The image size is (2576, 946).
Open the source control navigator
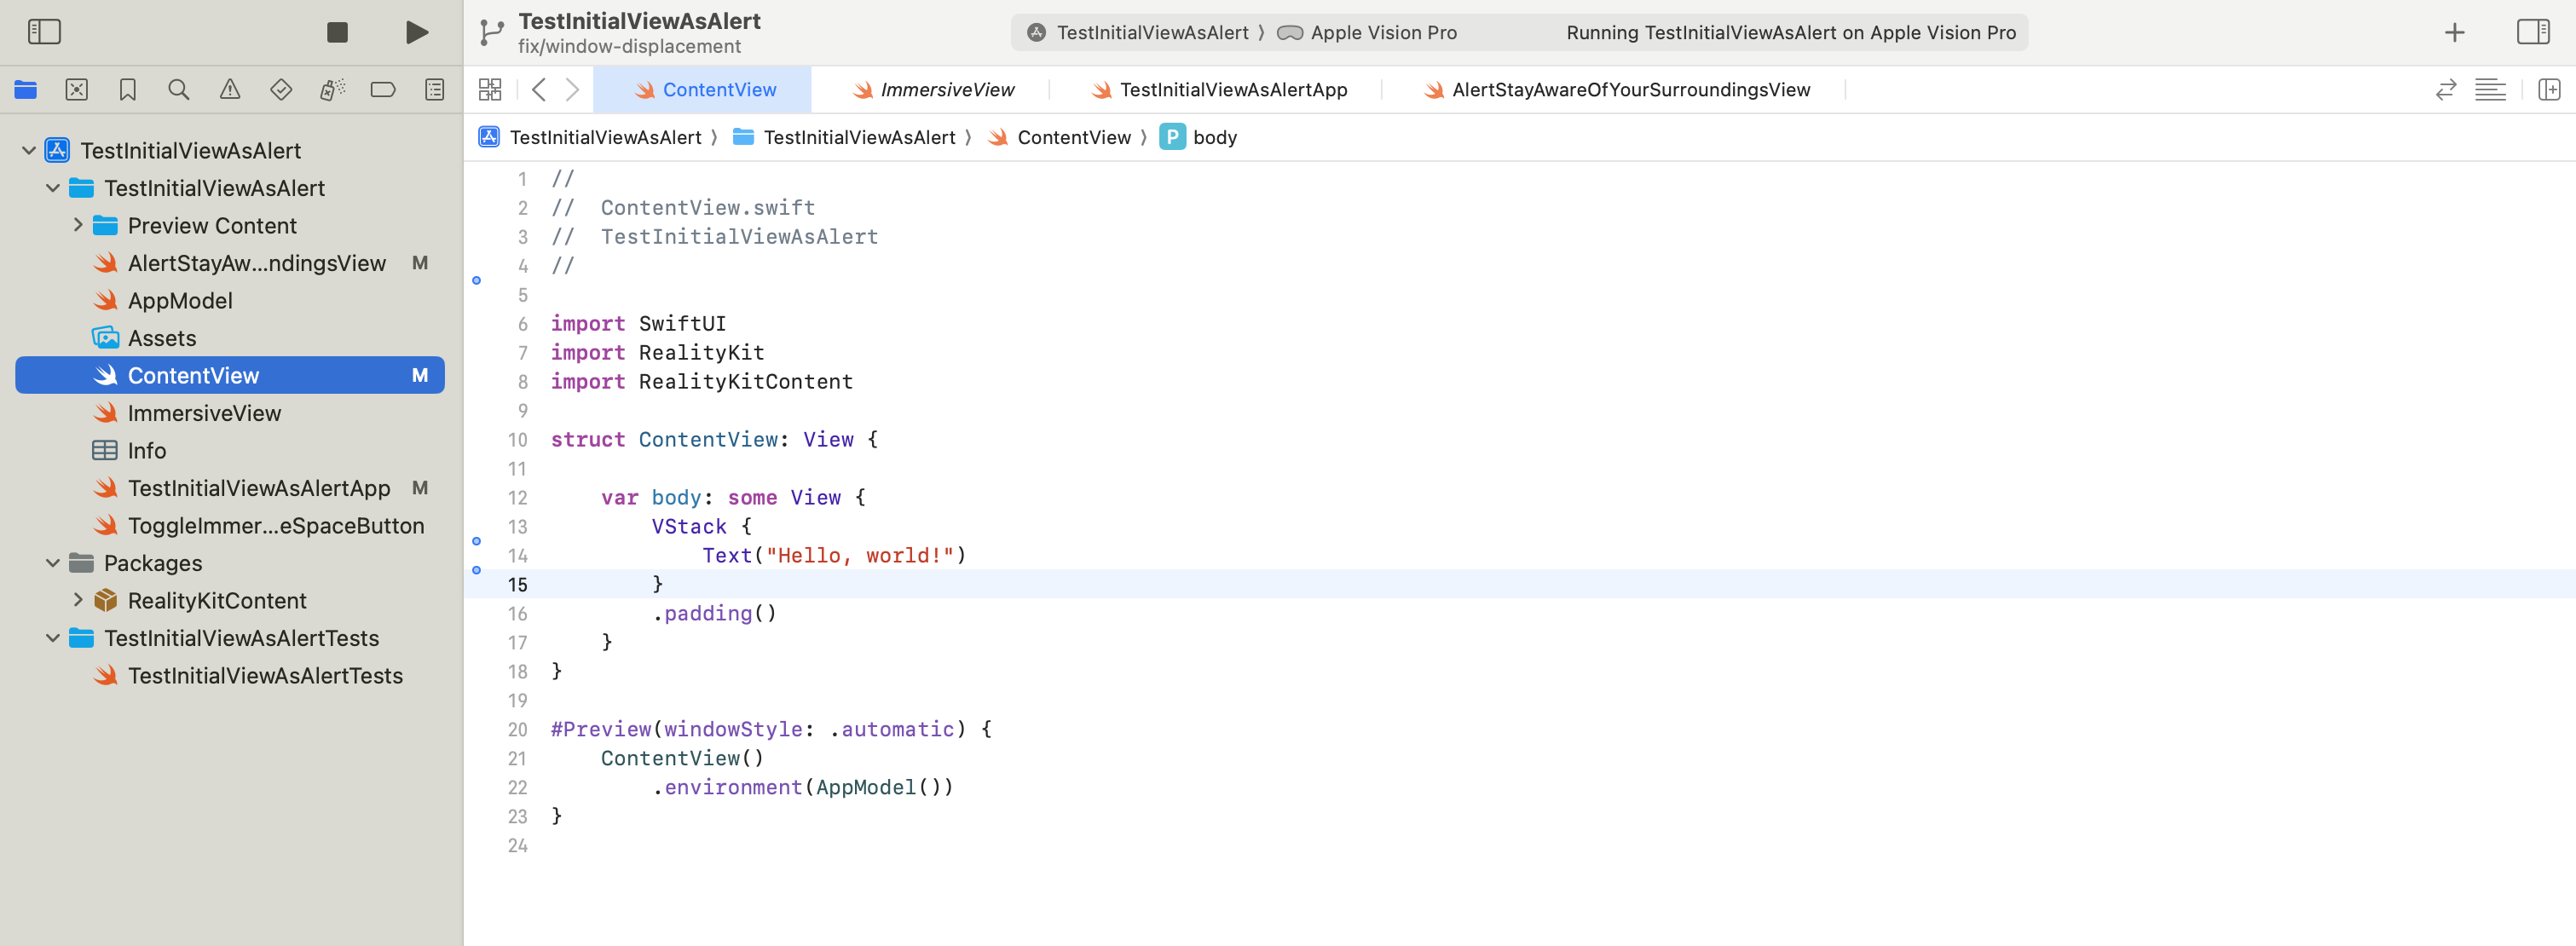click(76, 90)
